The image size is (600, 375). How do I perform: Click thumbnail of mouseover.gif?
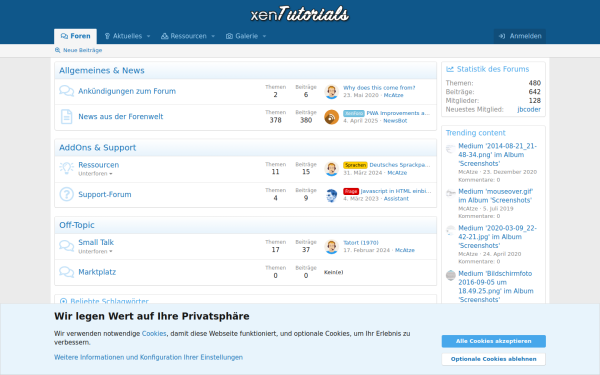point(450,194)
